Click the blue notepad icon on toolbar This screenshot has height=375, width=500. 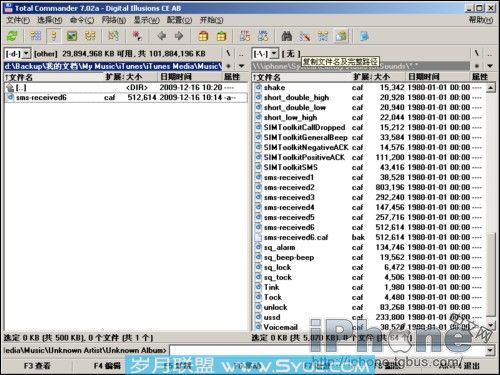pyautogui.click(x=364, y=36)
